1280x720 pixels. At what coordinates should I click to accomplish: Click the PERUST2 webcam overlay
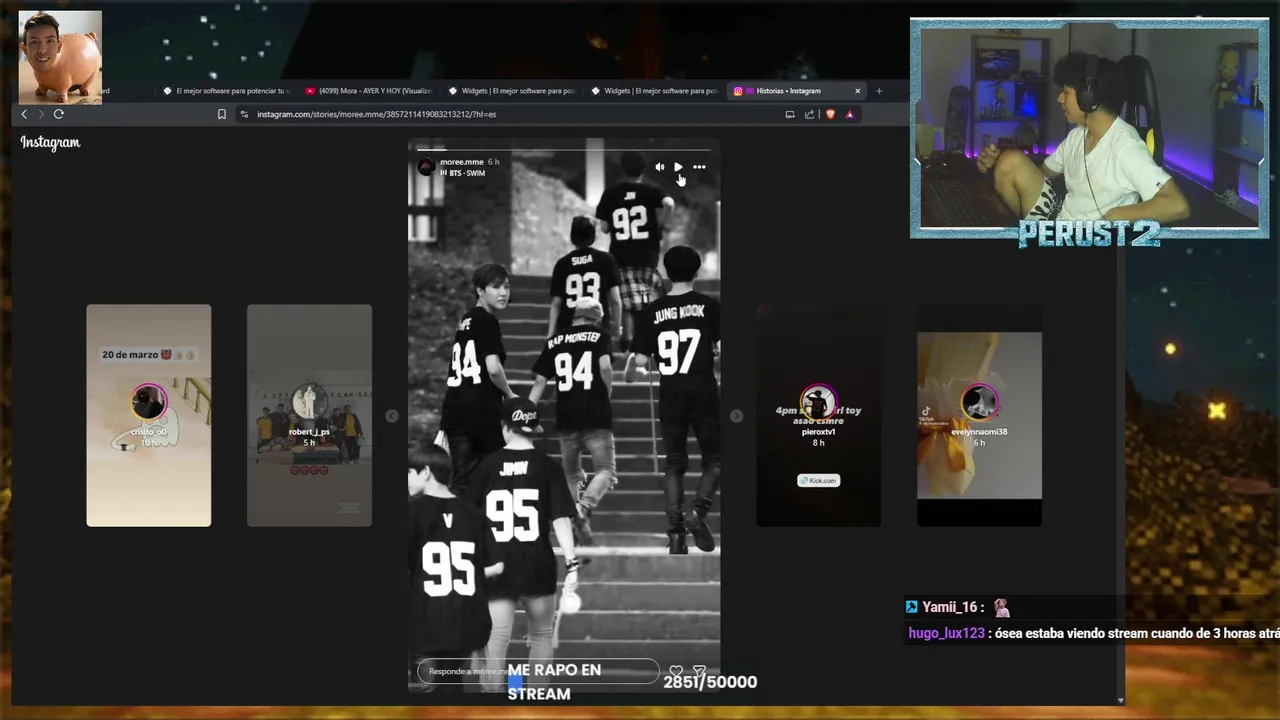[x=1089, y=133]
